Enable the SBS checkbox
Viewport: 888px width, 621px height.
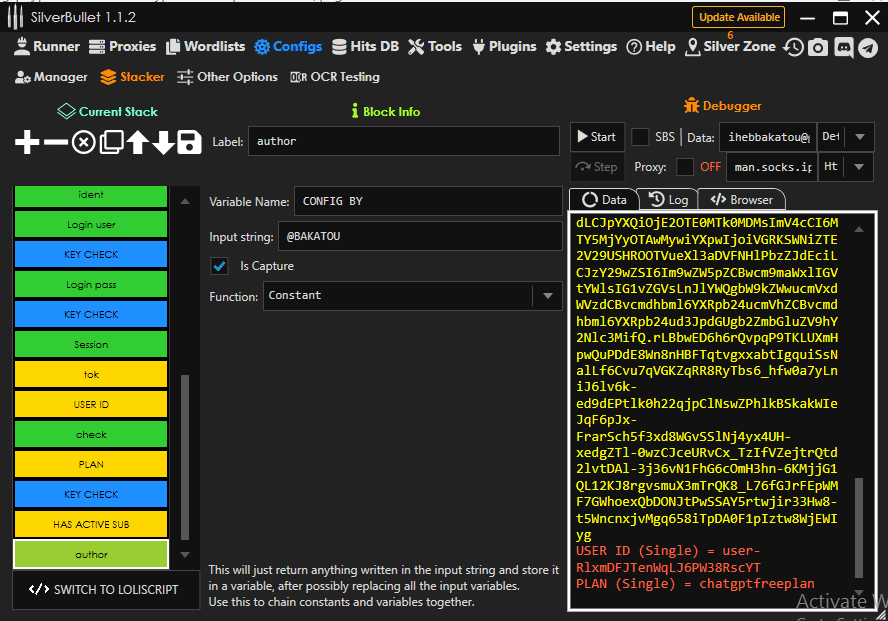pos(640,137)
